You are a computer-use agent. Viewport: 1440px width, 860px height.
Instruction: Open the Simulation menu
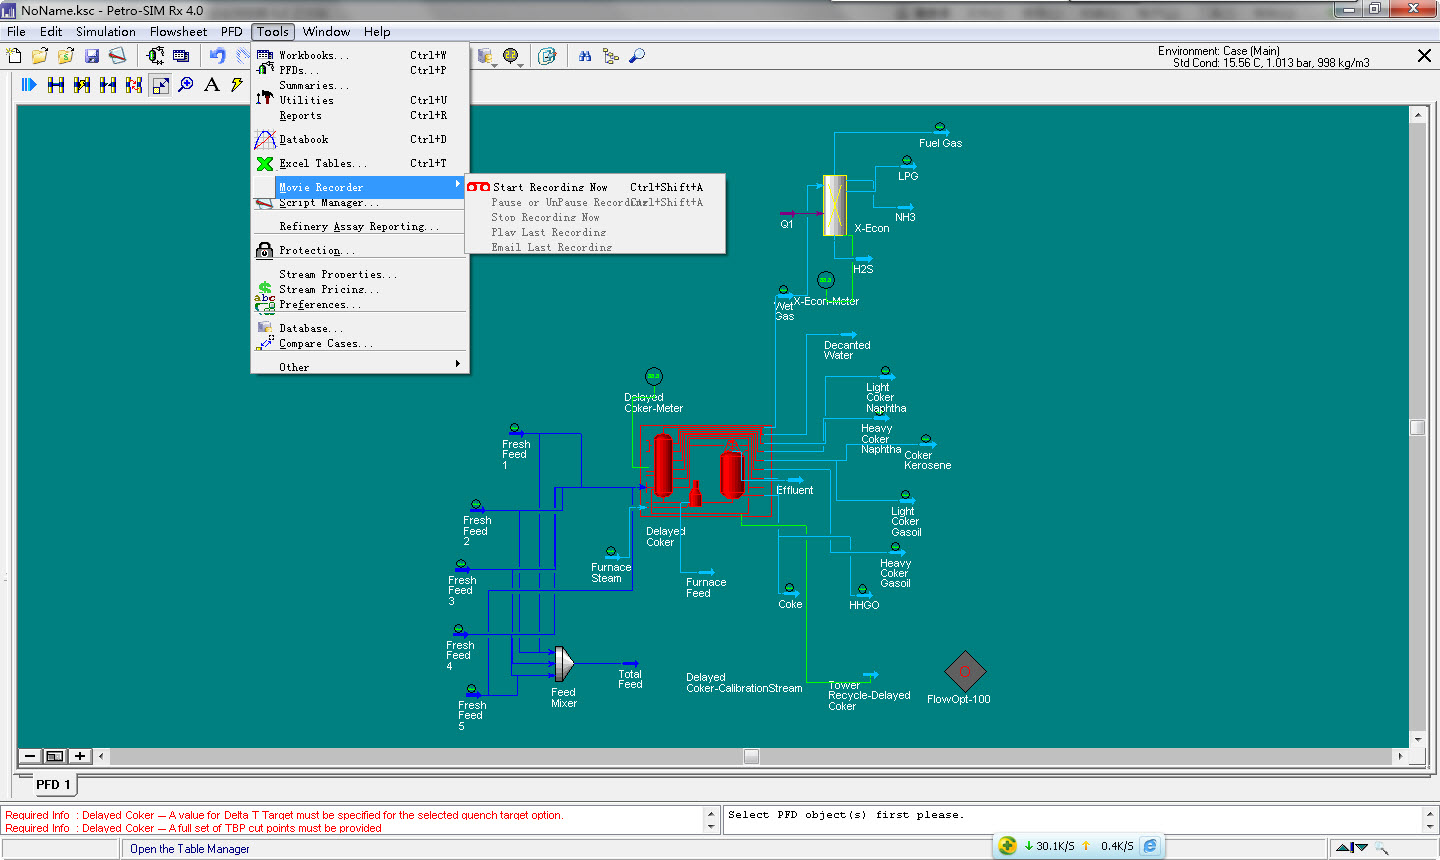[x=106, y=31]
